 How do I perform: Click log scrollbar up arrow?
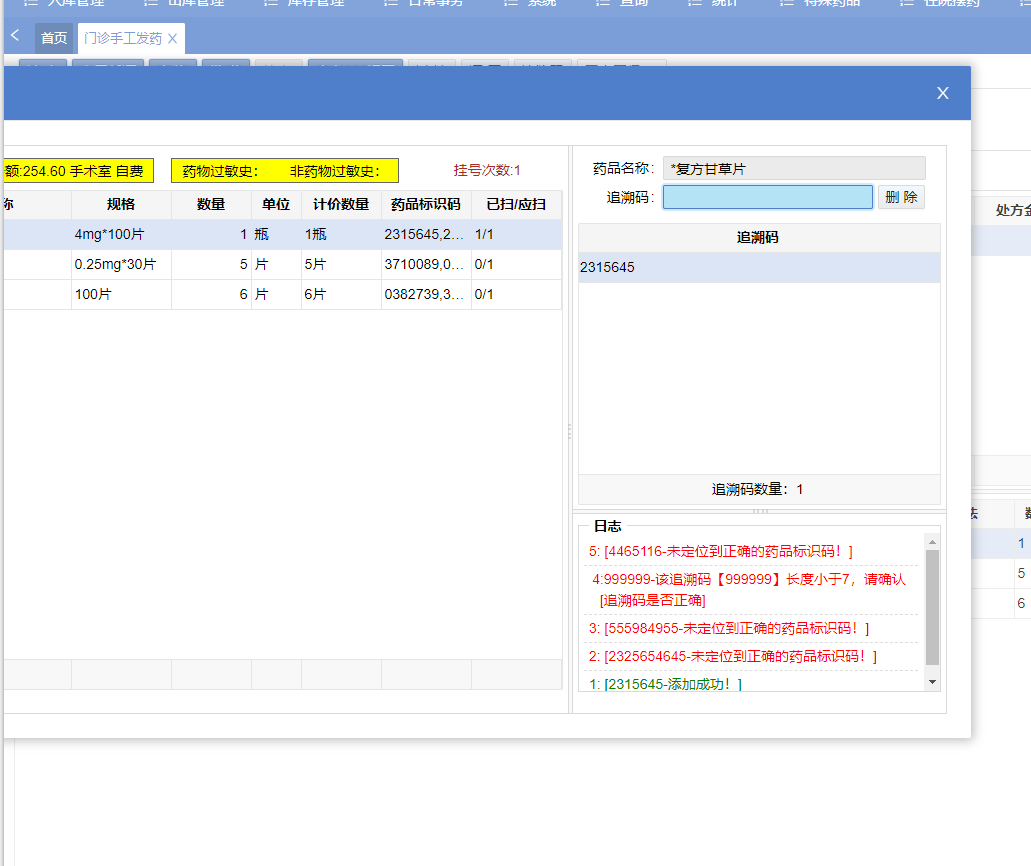coord(932,542)
